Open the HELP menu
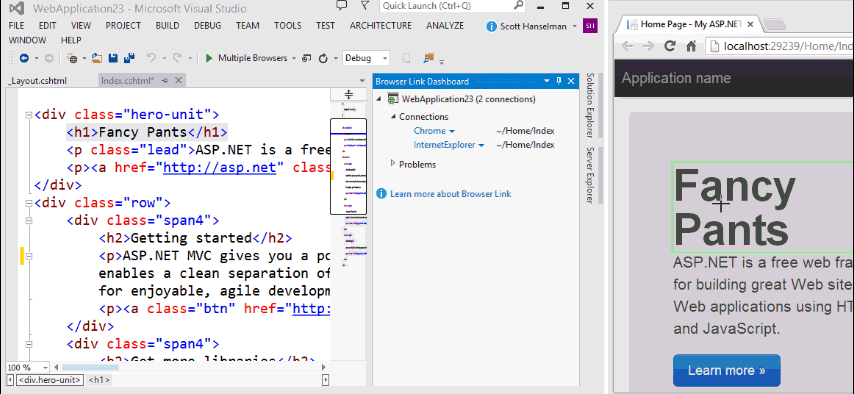Image resolution: width=854 pixels, height=394 pixels. coord(71,40)
